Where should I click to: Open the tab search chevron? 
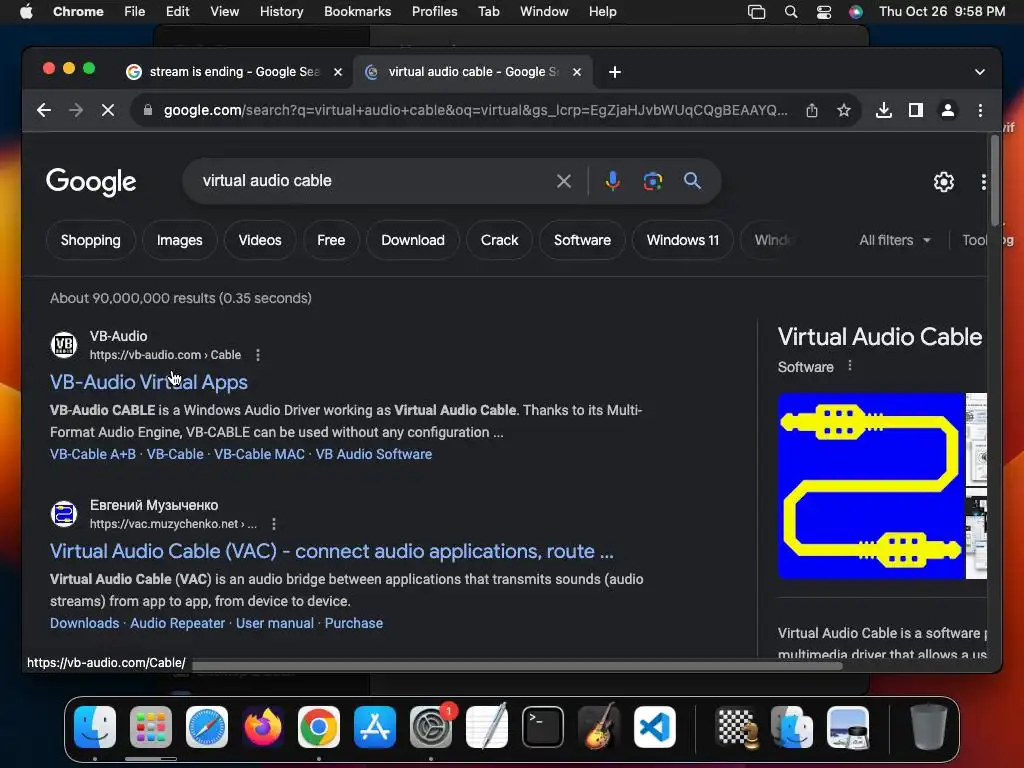tap(980, 72)
